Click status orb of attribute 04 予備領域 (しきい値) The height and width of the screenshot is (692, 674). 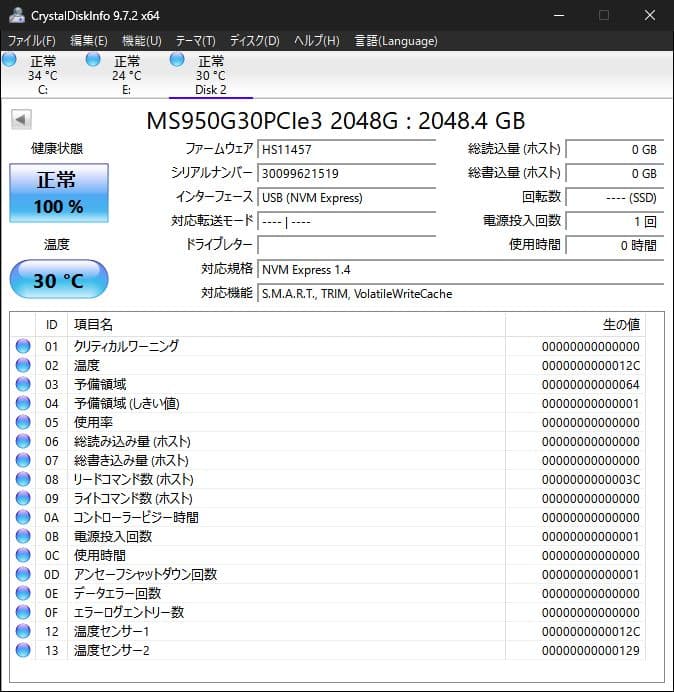23,403
